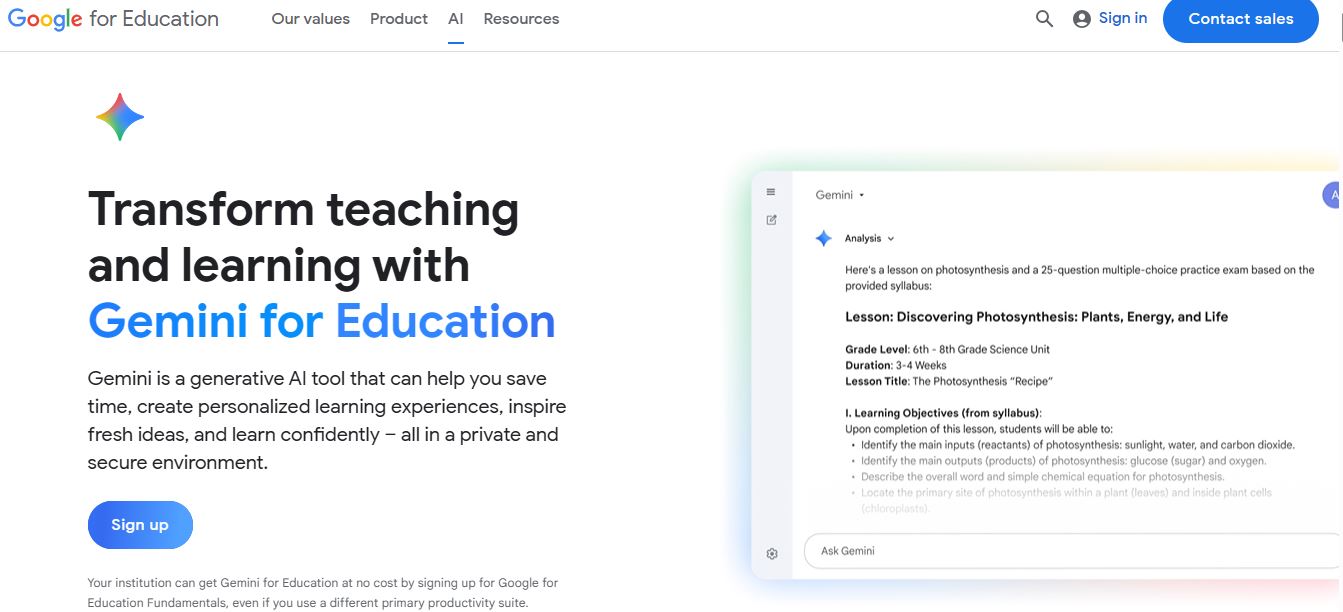The width and height of the screenshot is (1343, 612).
Task: Click the colorful Gemini sparkle logo
Action: [x=120, y=117]
